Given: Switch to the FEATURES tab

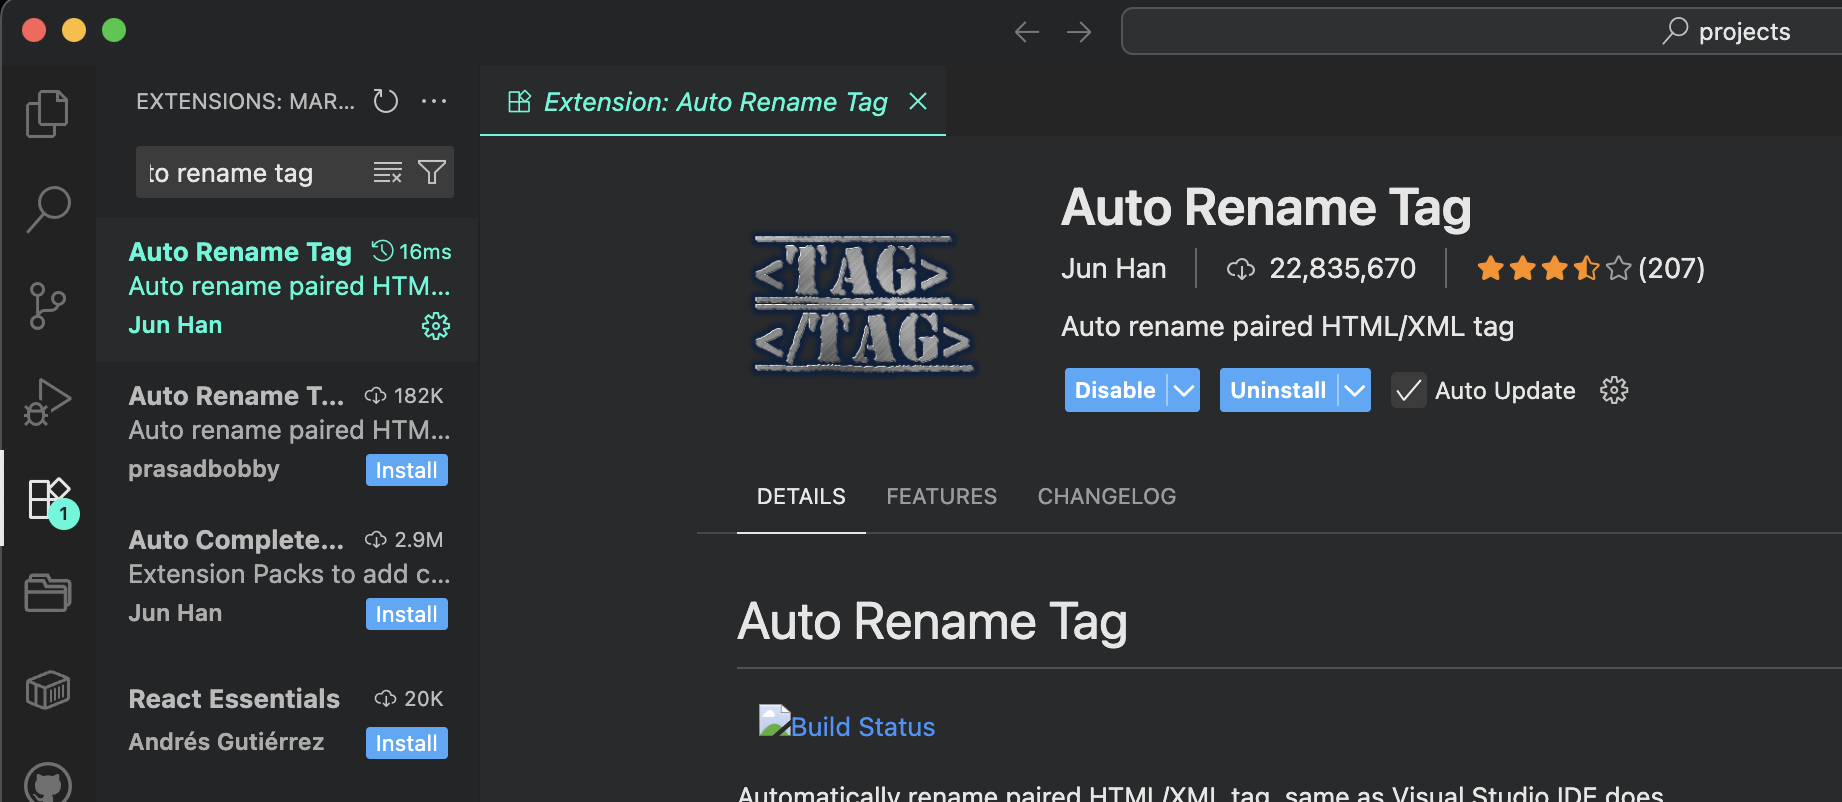Looking at the screenshot, I should click(941, 496).
